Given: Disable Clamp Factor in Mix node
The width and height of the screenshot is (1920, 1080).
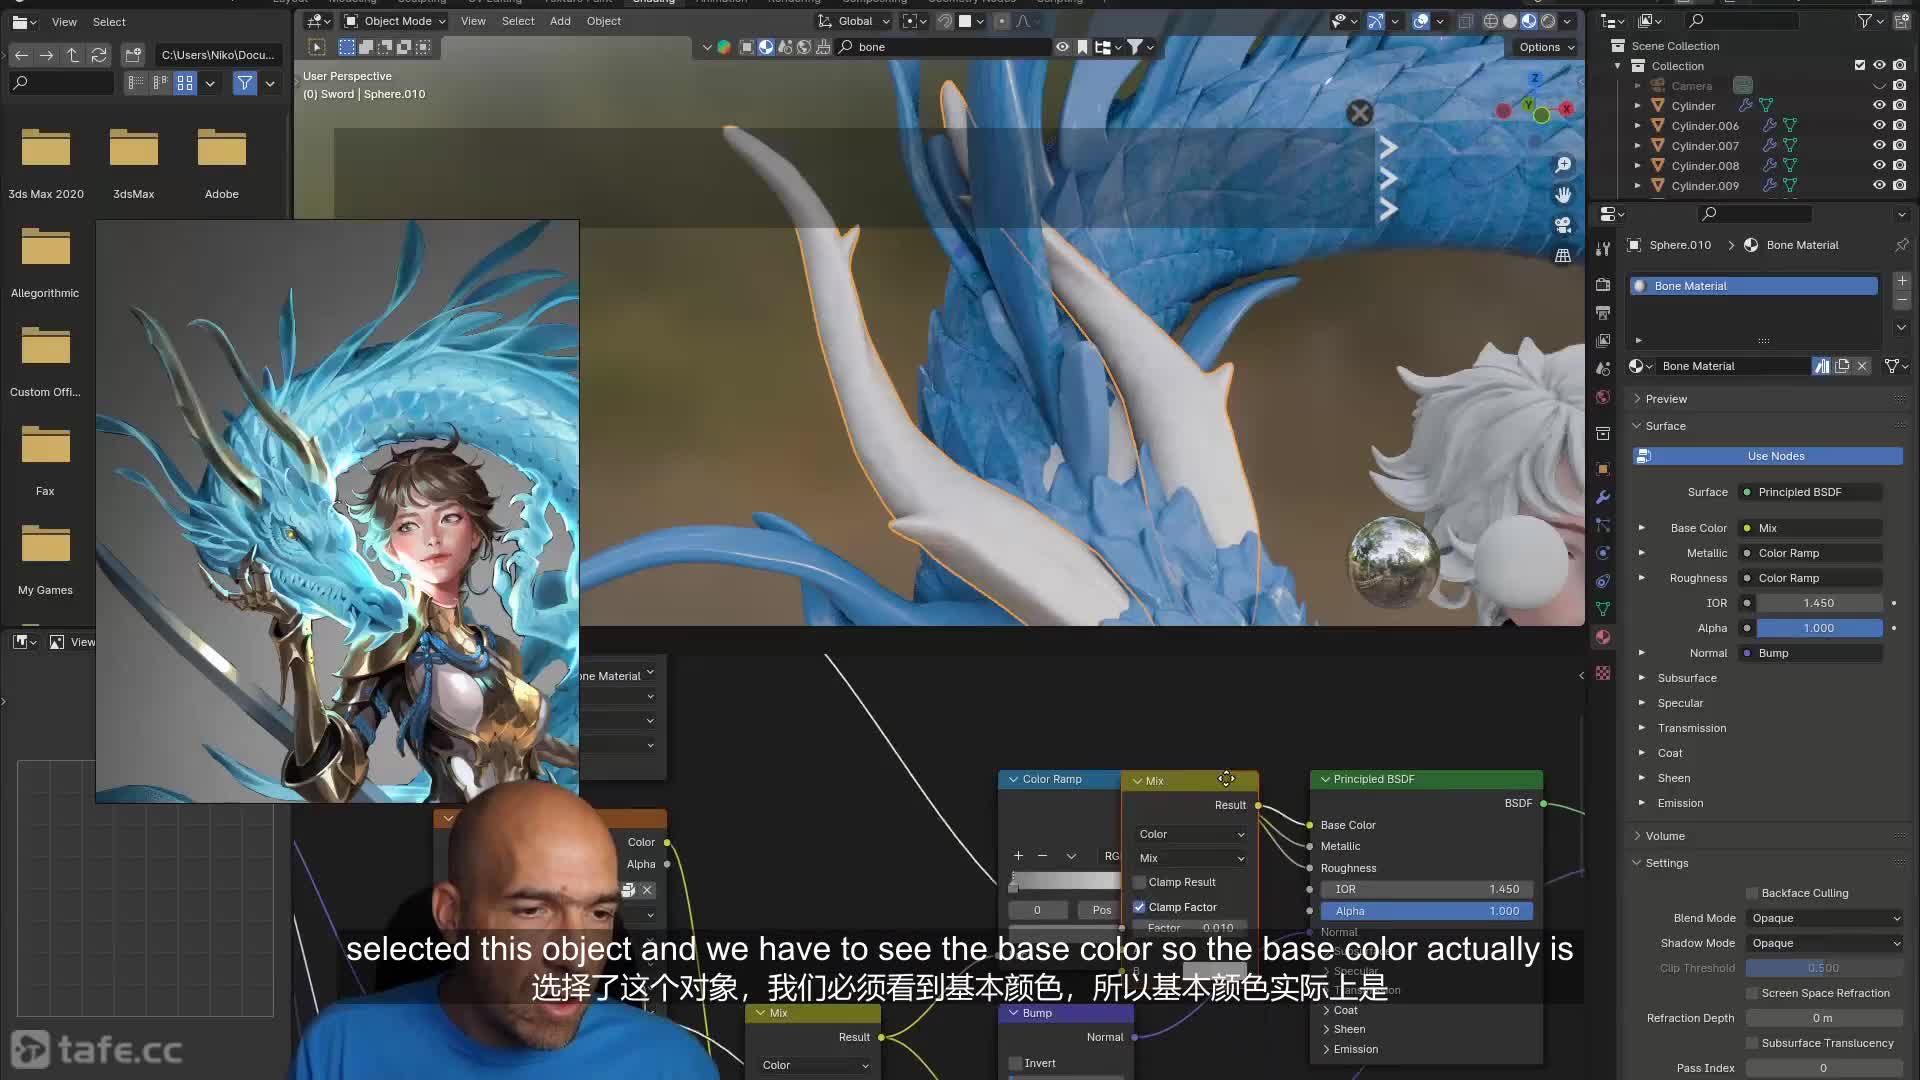Looking at the screenshot, I should 1139,907.
